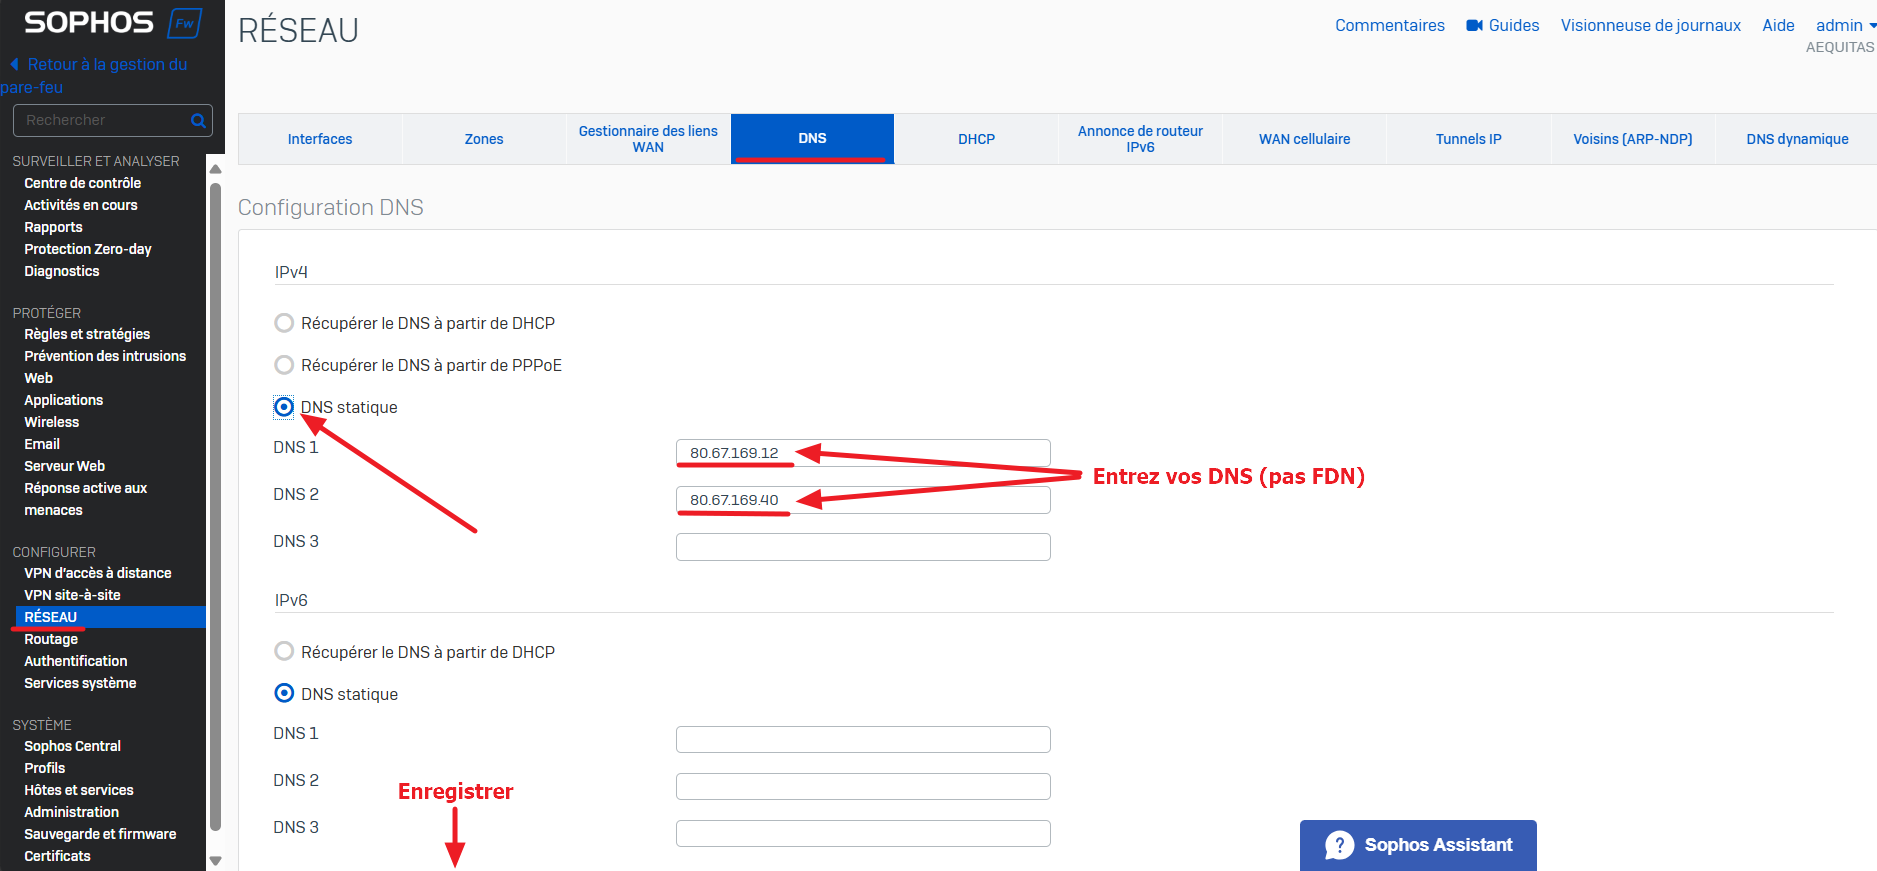This screenshot has height=871, width=1877.
Task: Open Wireless in sidebar
Action: 52,422
